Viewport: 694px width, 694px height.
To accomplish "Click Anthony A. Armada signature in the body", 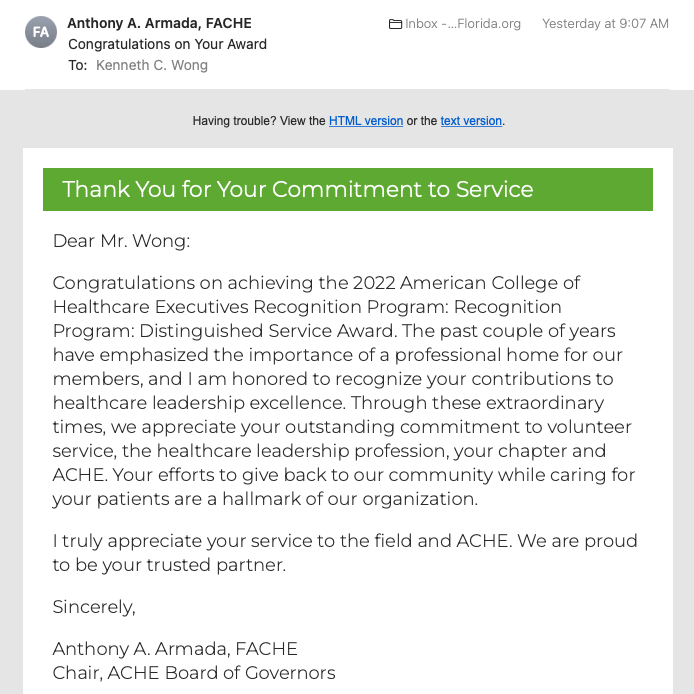I will pyautogui.click(x=175, y=649).
